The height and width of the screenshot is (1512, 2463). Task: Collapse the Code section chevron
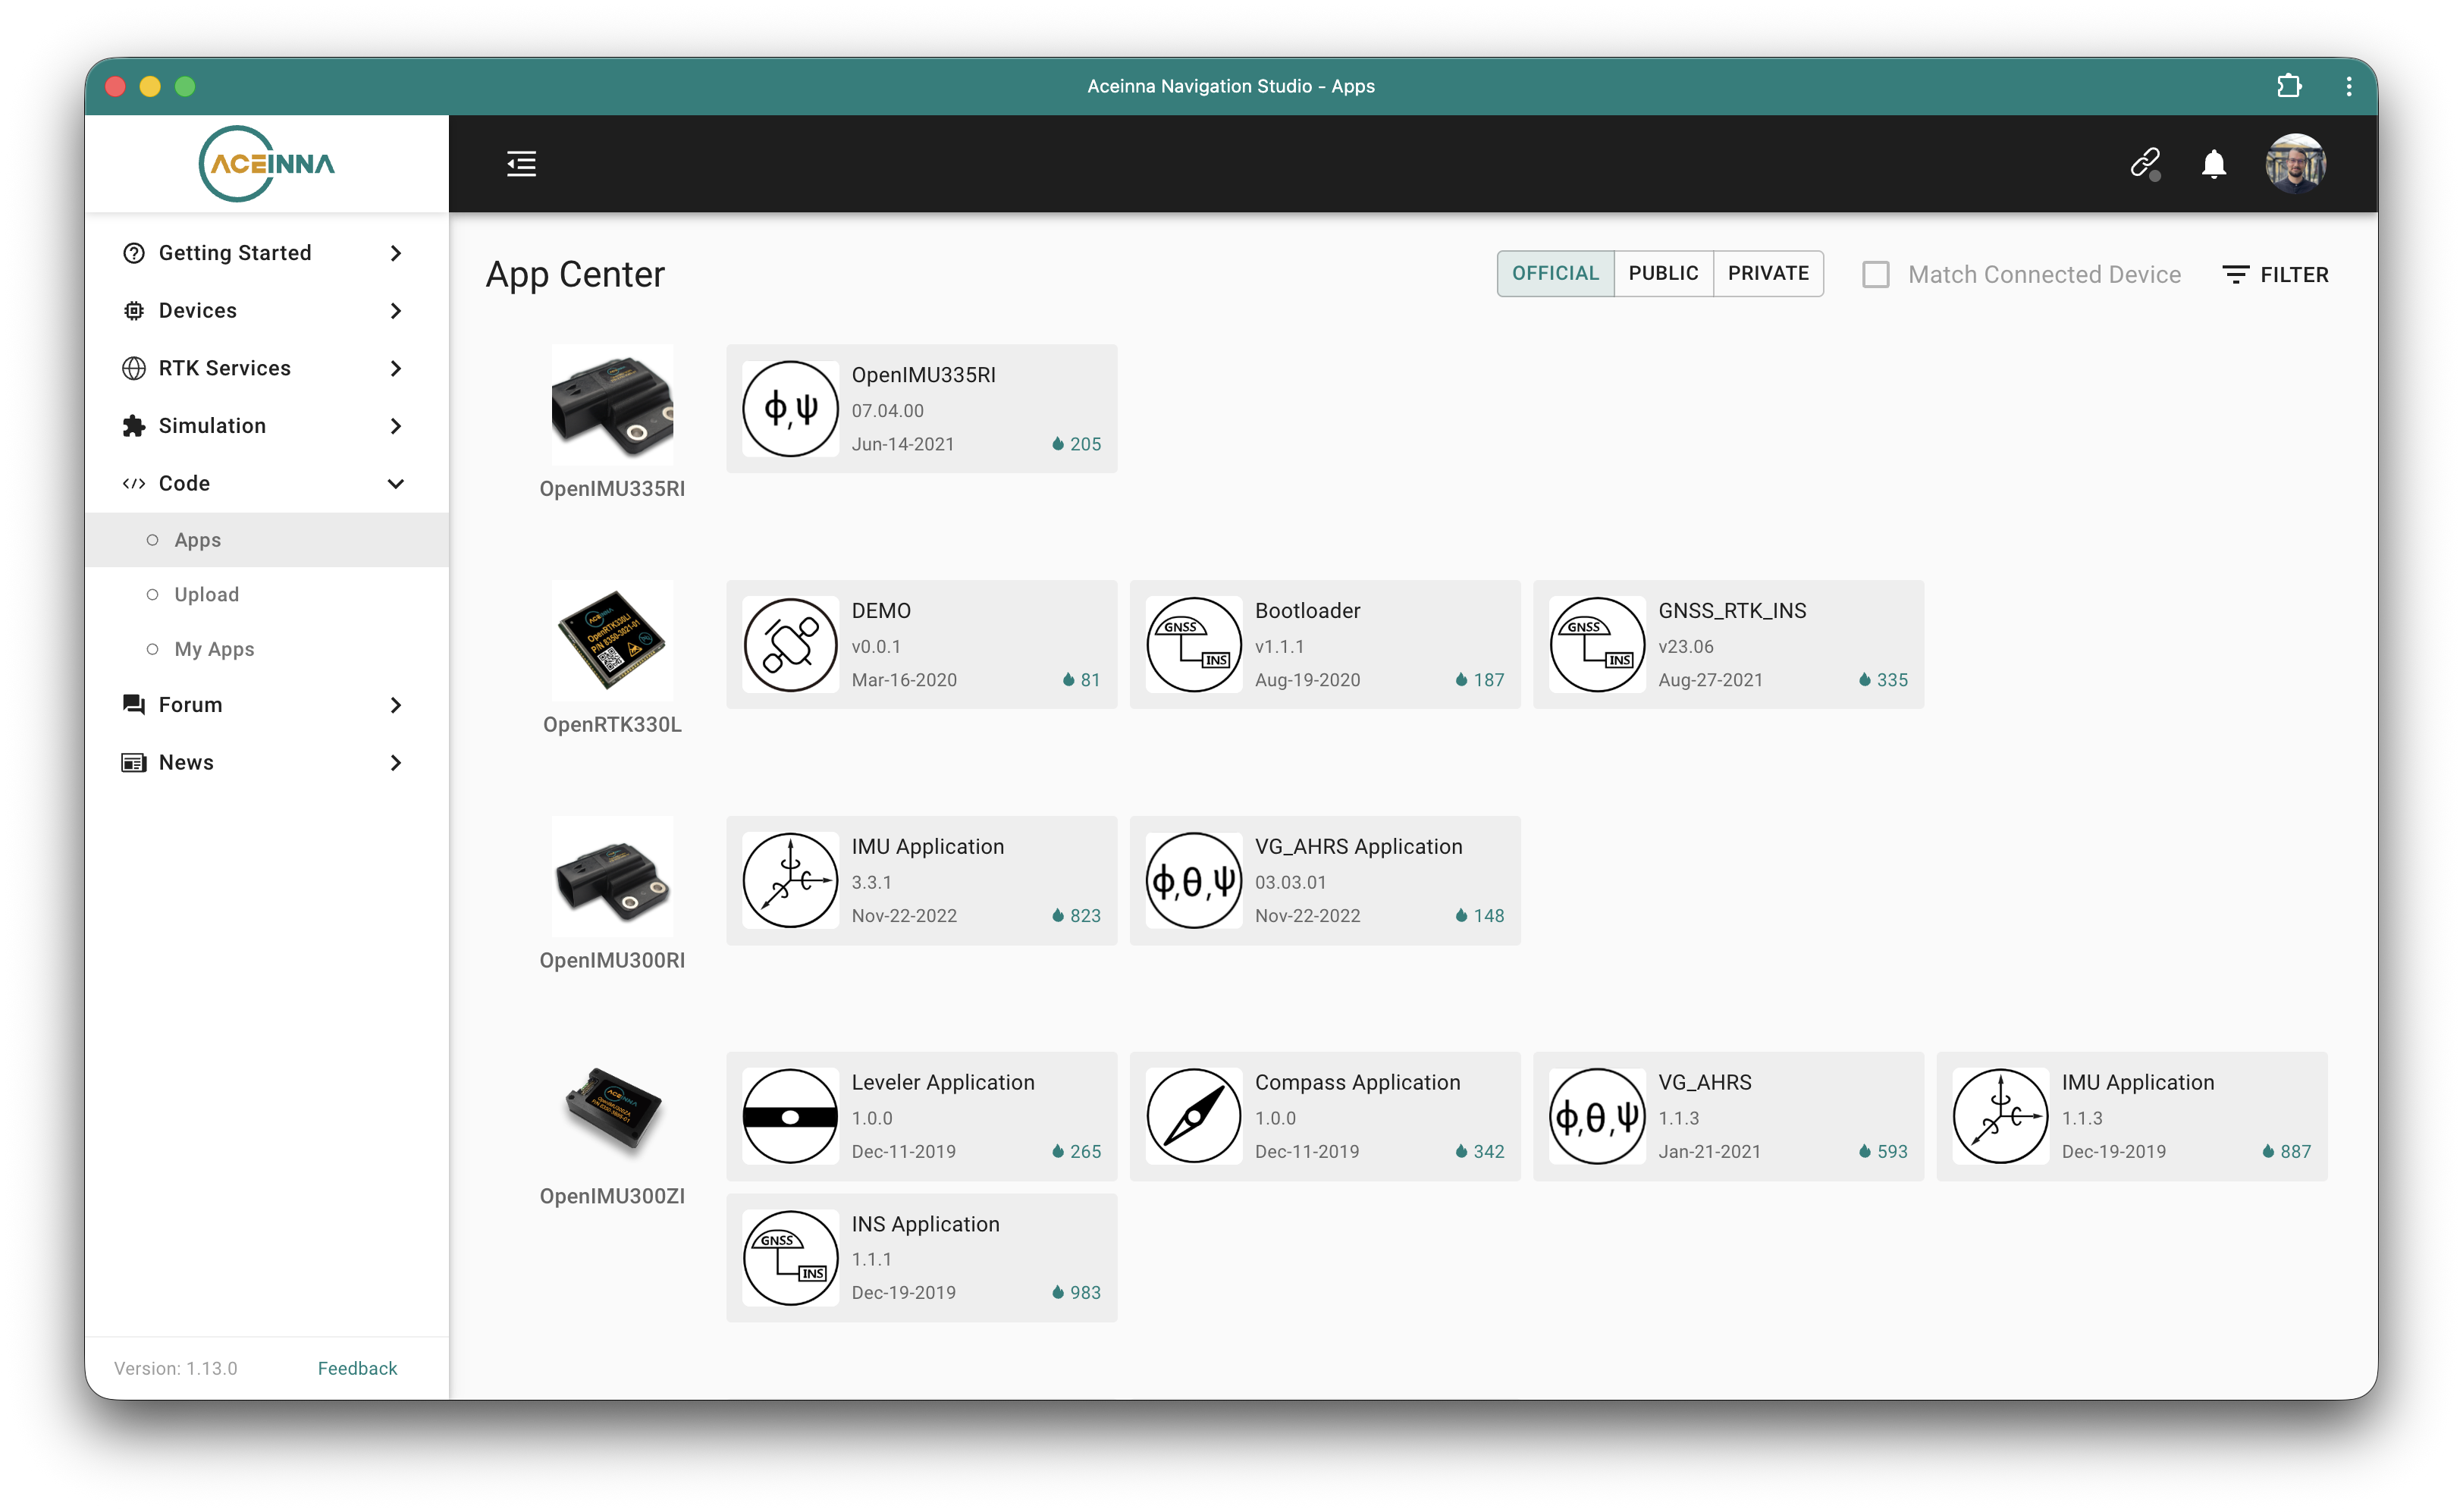(396, 483)
